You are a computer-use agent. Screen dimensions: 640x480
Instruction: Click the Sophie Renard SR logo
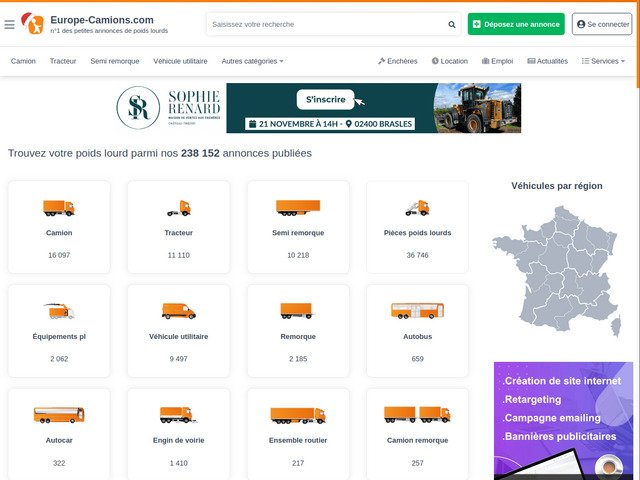(x=138, y=108)
